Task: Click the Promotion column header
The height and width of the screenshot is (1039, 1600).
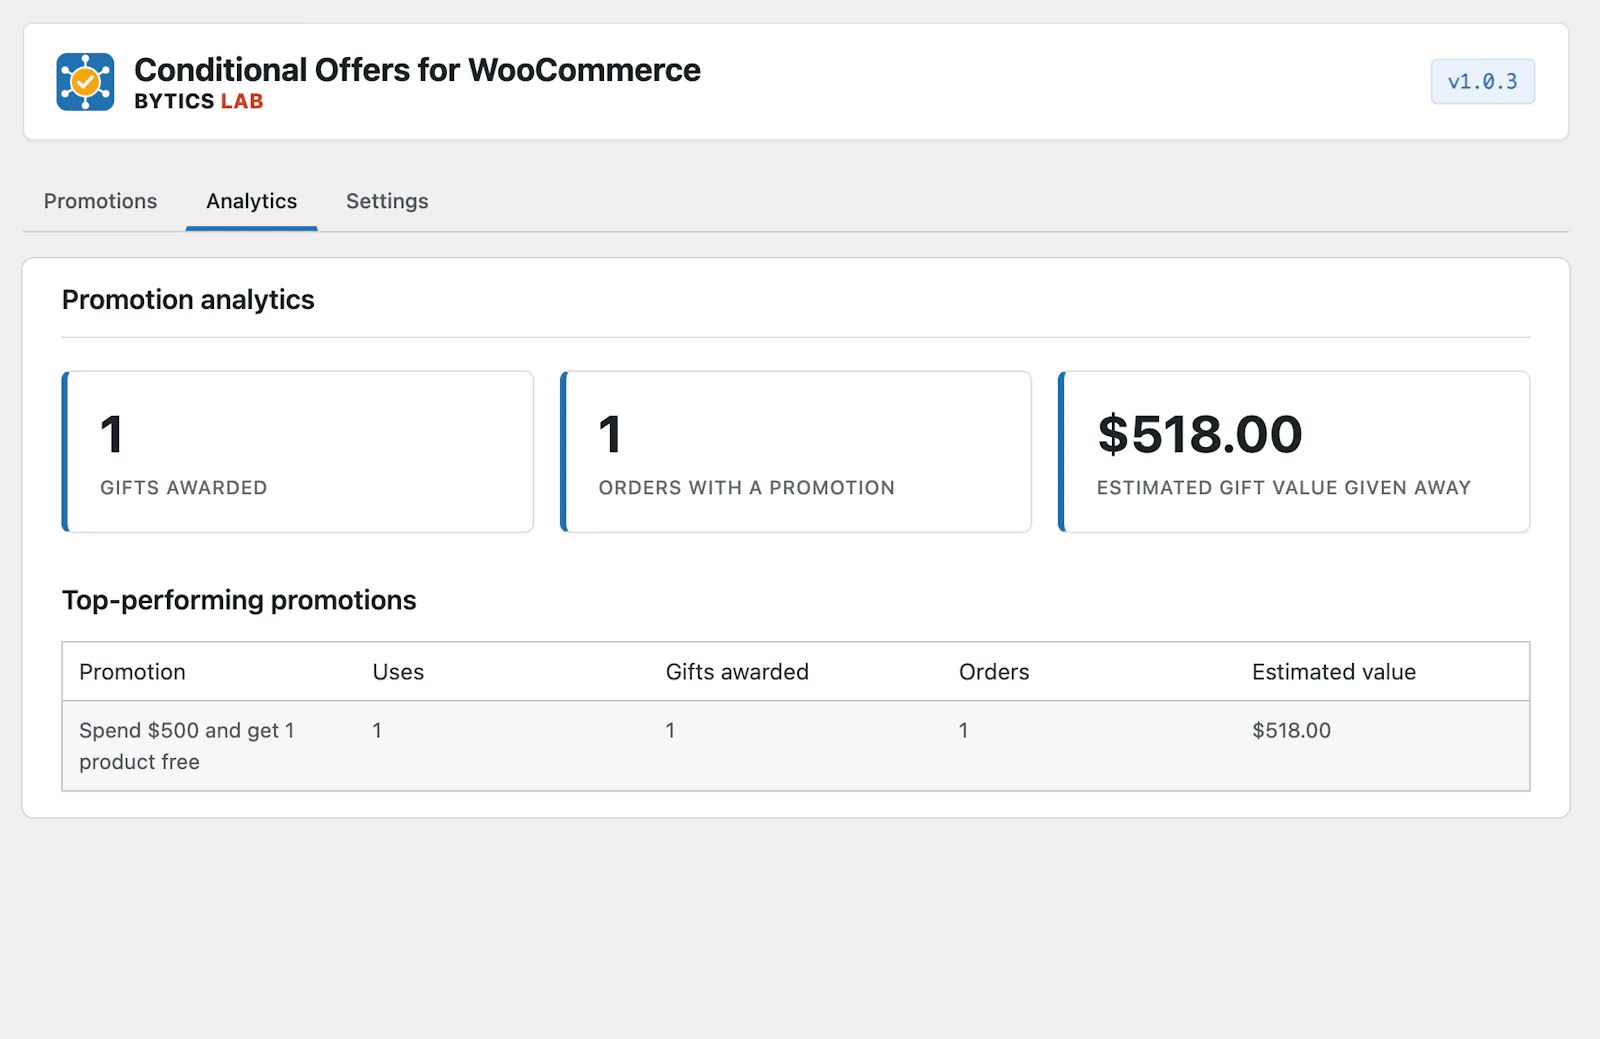Action: click(132, 672)
